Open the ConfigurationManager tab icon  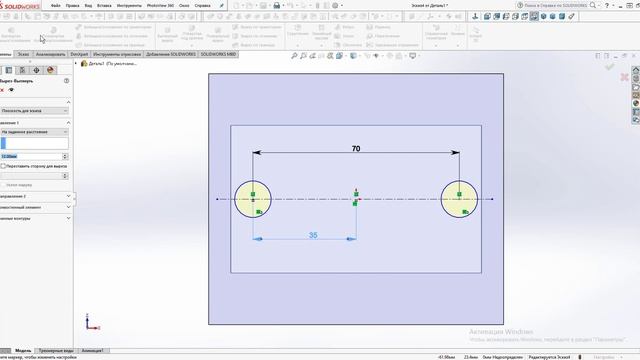(22, 70)
